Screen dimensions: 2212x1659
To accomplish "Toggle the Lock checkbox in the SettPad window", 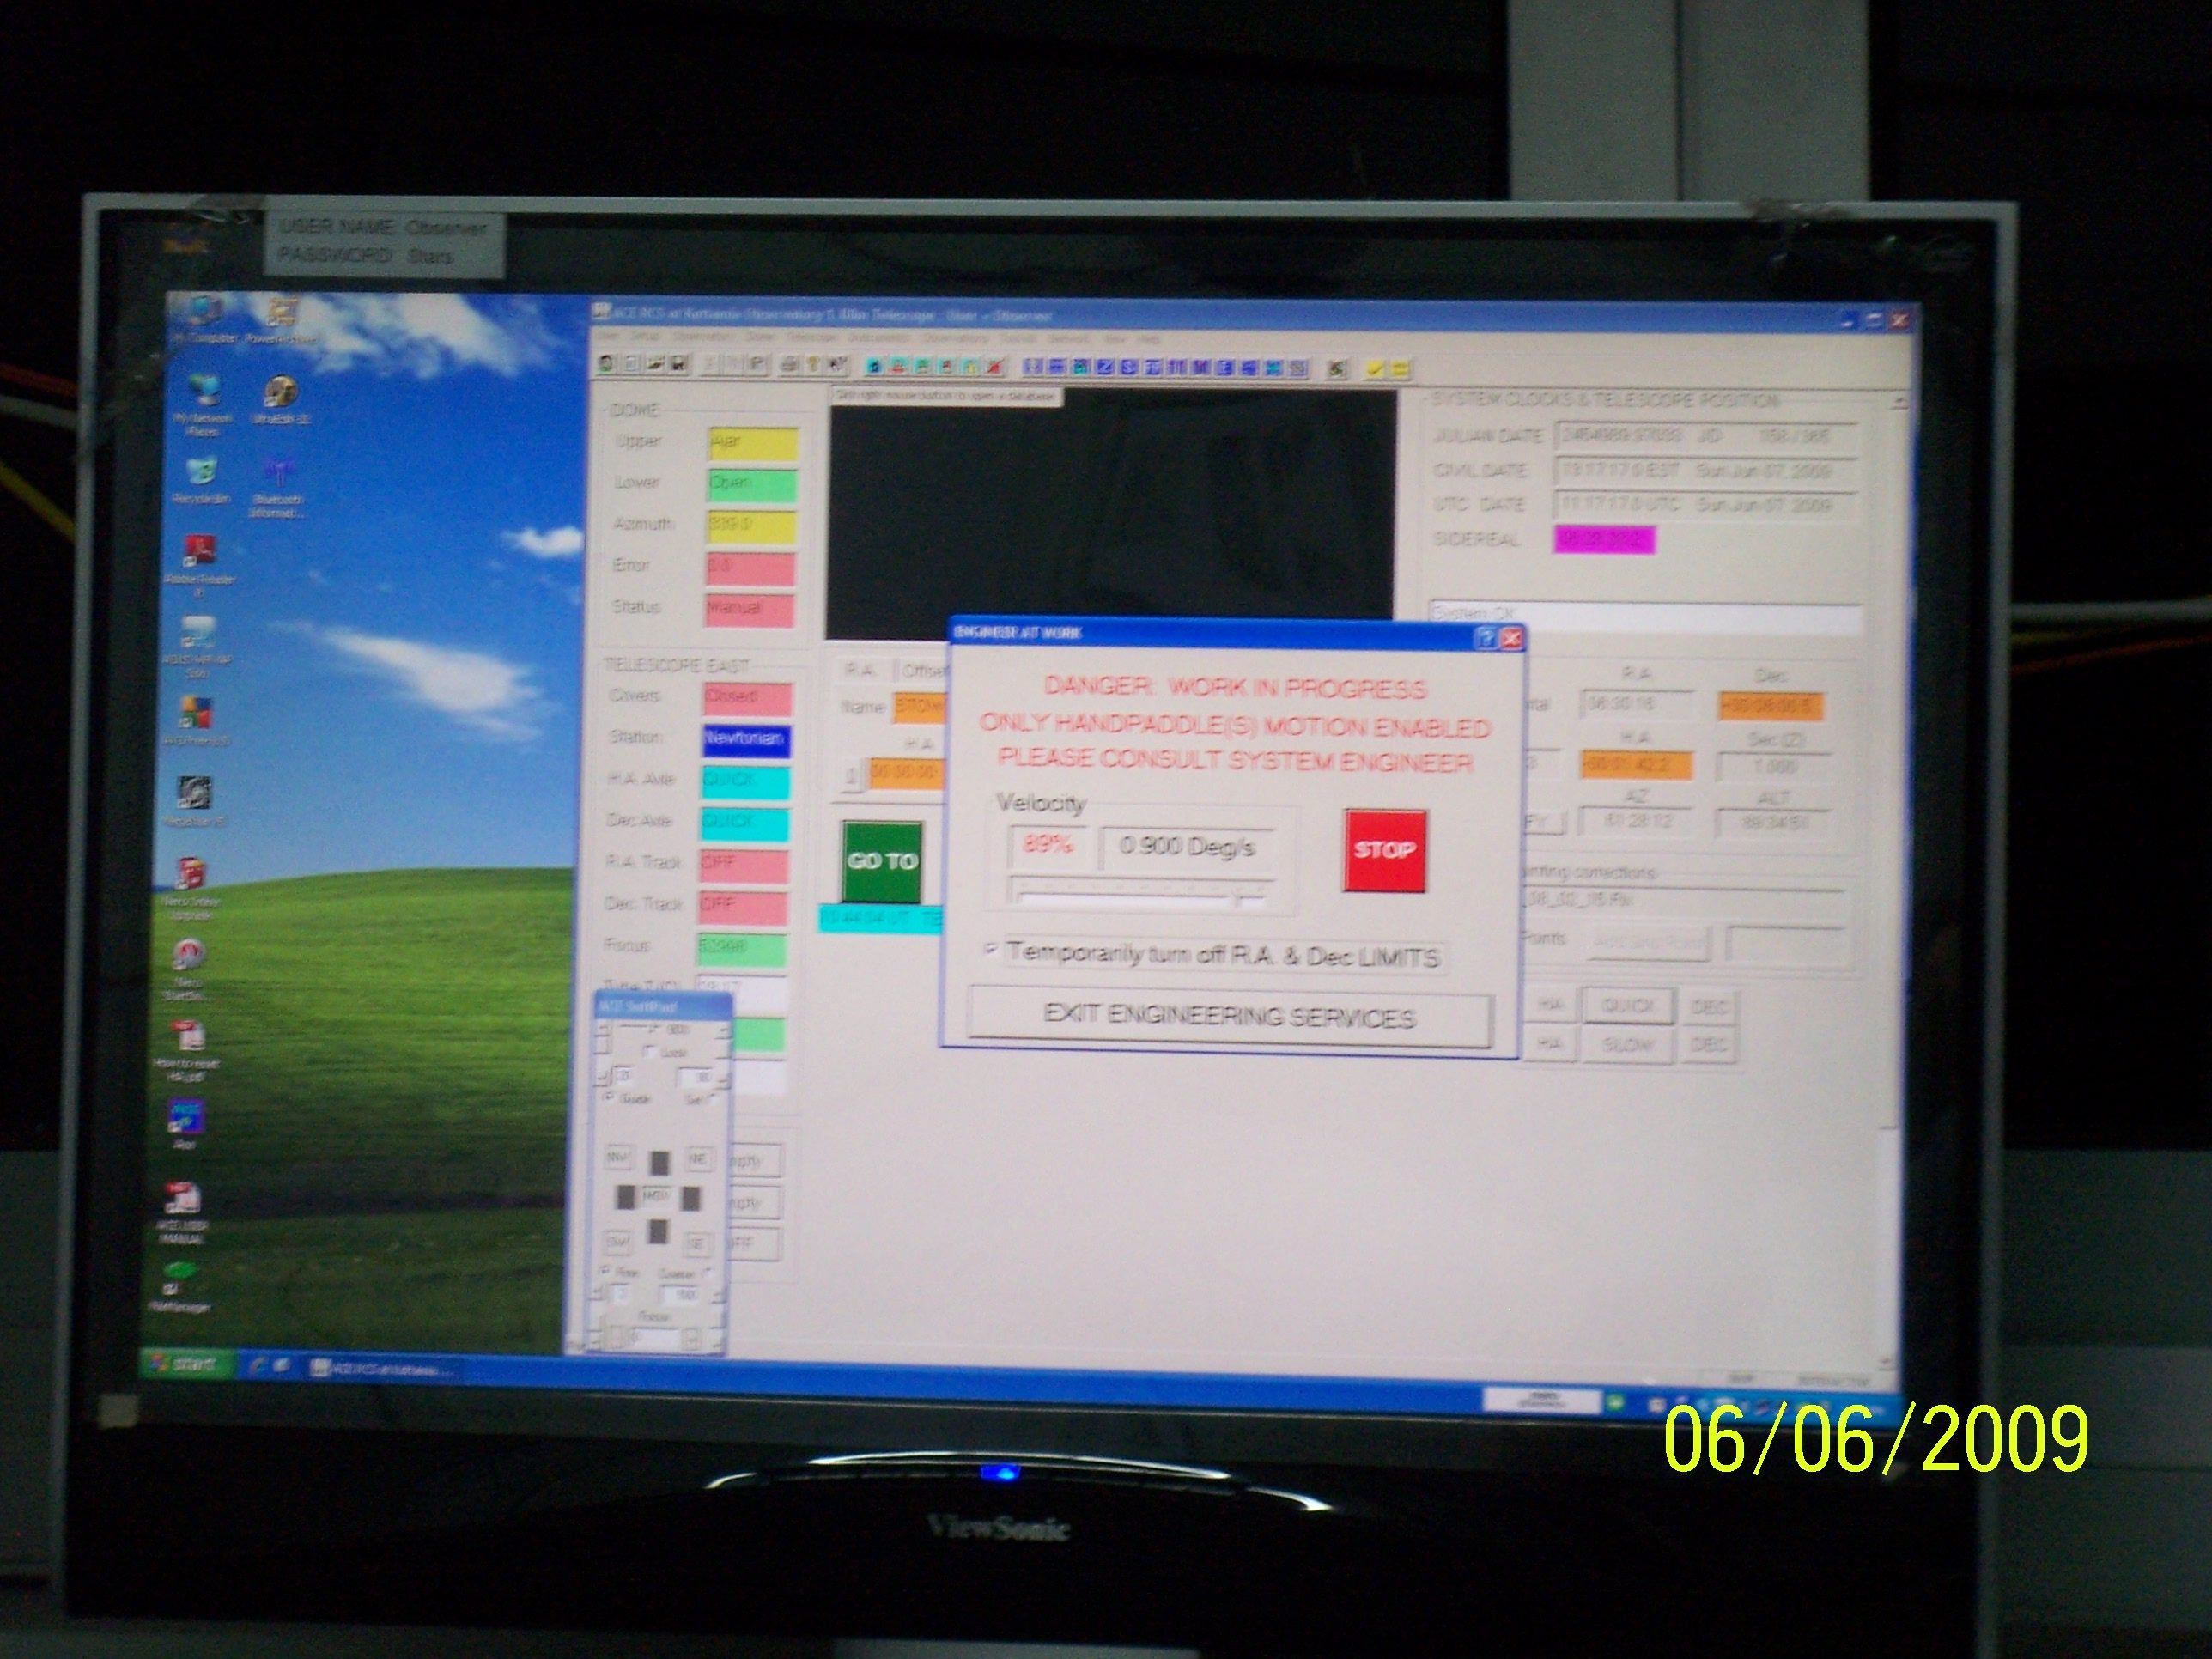I will tap(651, 1052).
